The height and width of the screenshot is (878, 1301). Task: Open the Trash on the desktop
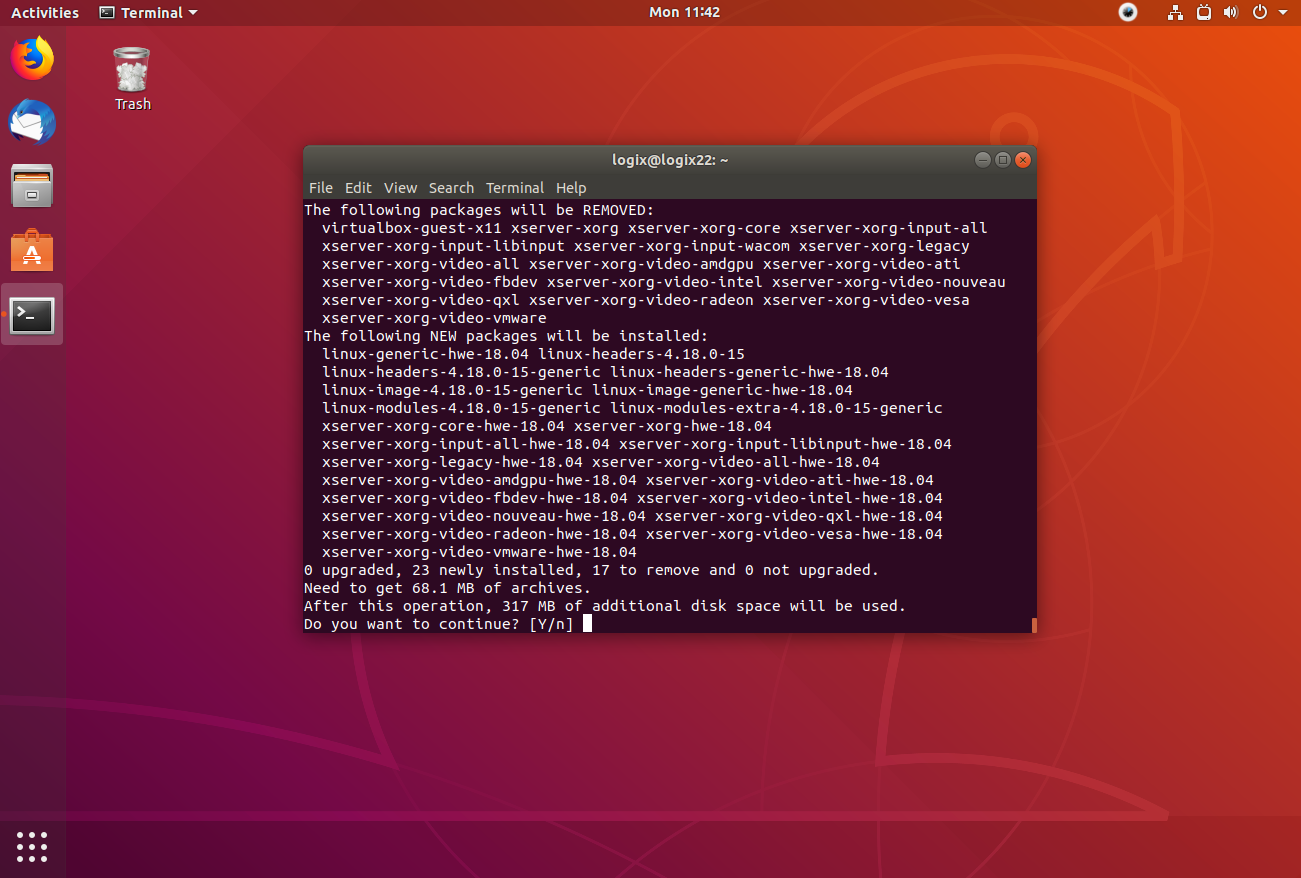coord(131,70)
